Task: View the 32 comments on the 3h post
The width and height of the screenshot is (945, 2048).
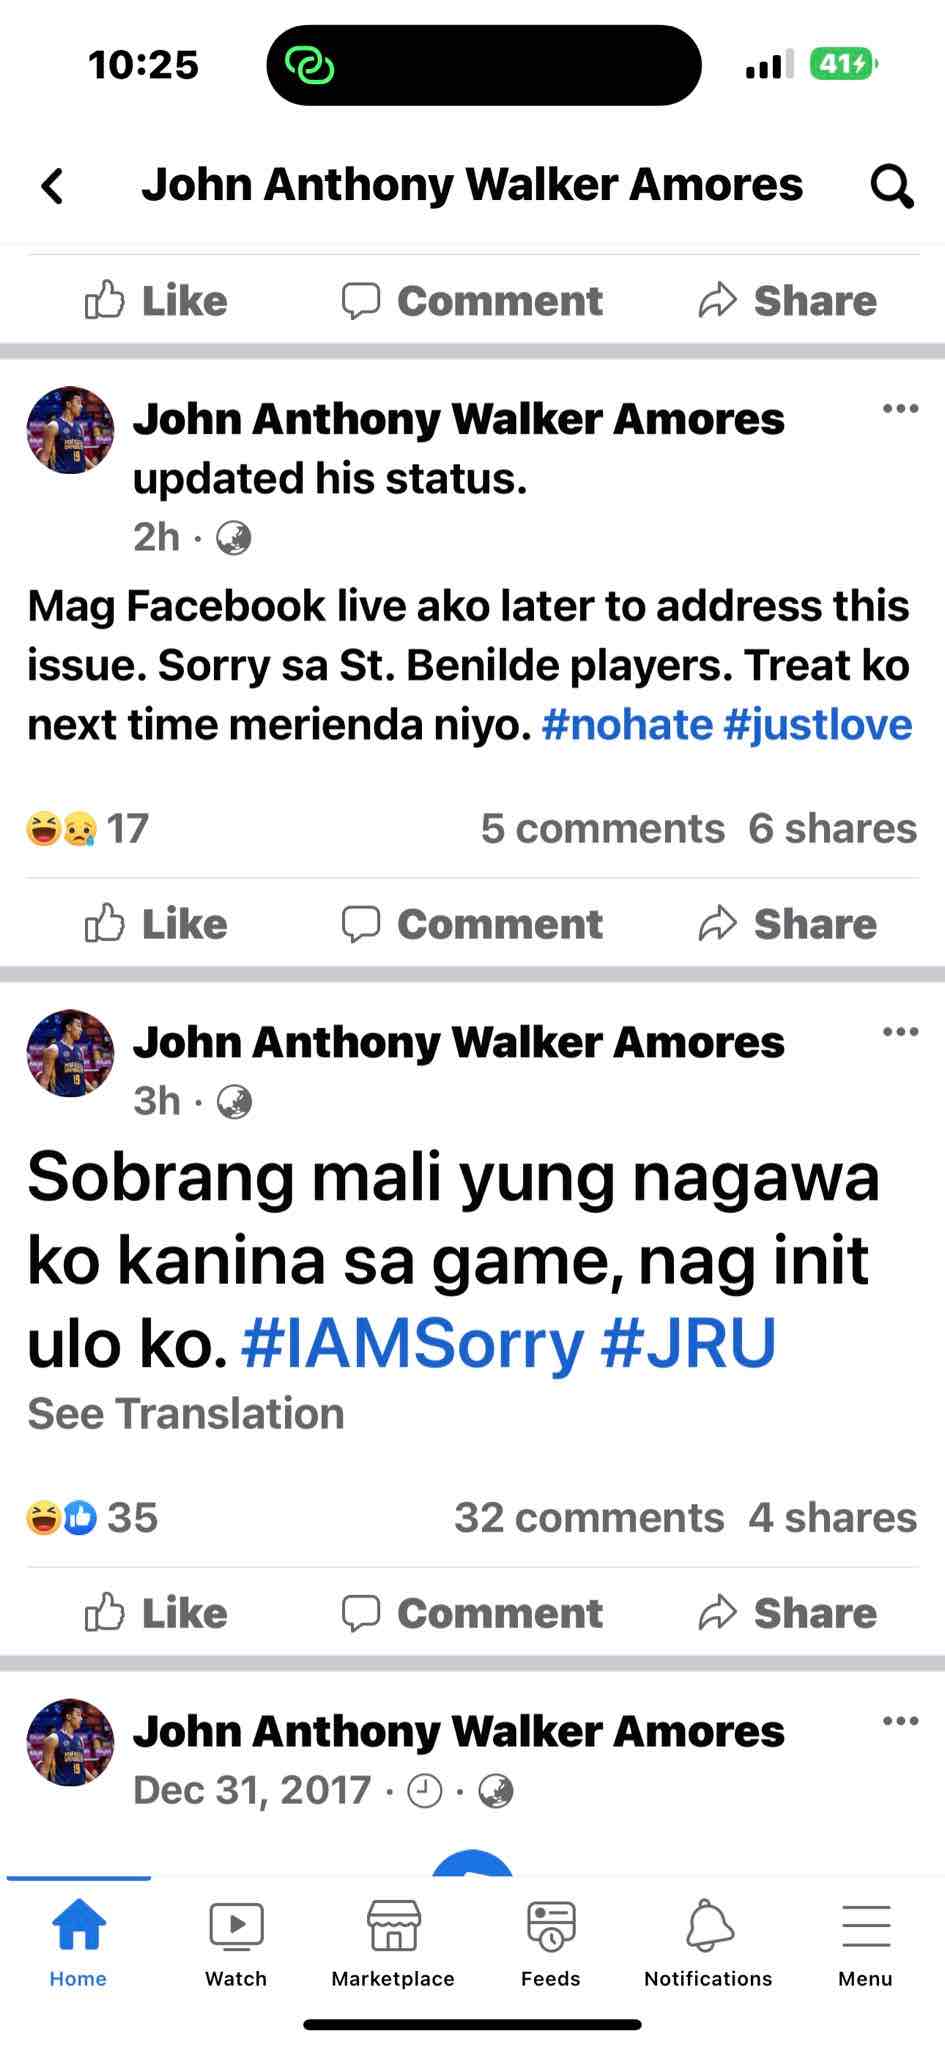Action: tap(589, 1518)
